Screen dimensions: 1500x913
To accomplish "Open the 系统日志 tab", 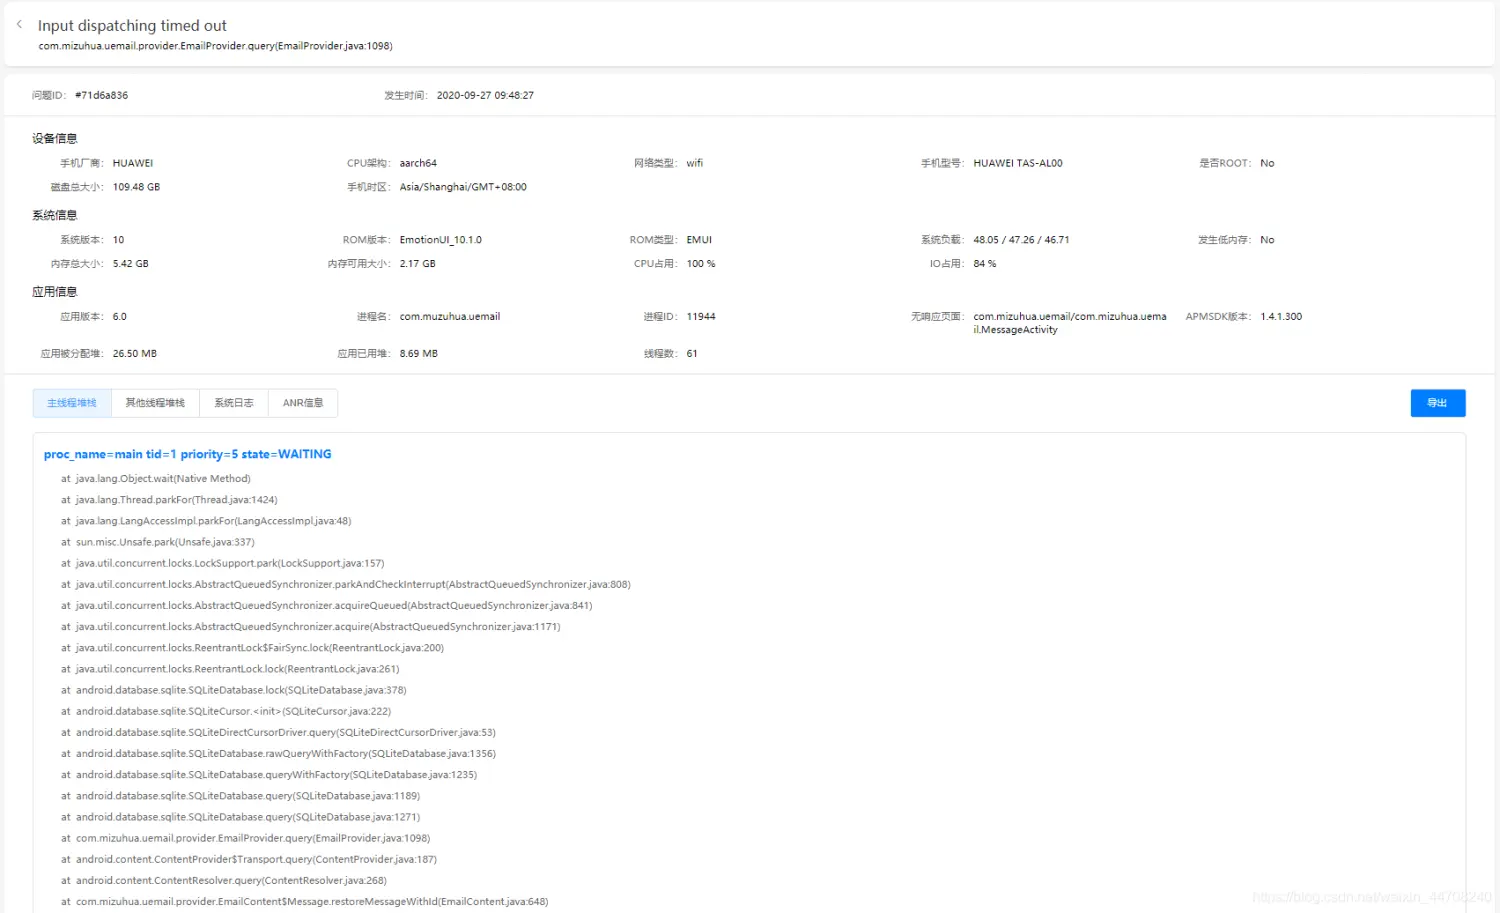I will coord(234,403).
